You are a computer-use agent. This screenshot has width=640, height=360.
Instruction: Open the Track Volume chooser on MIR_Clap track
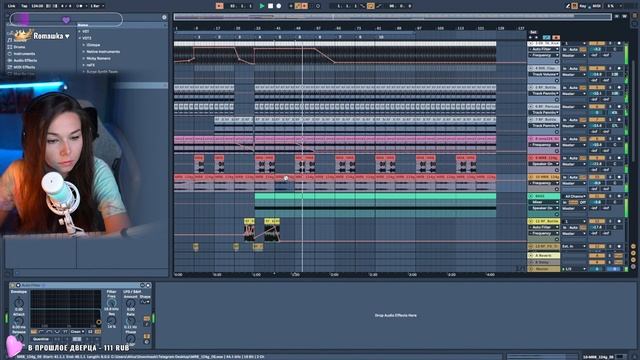(544, 74)
